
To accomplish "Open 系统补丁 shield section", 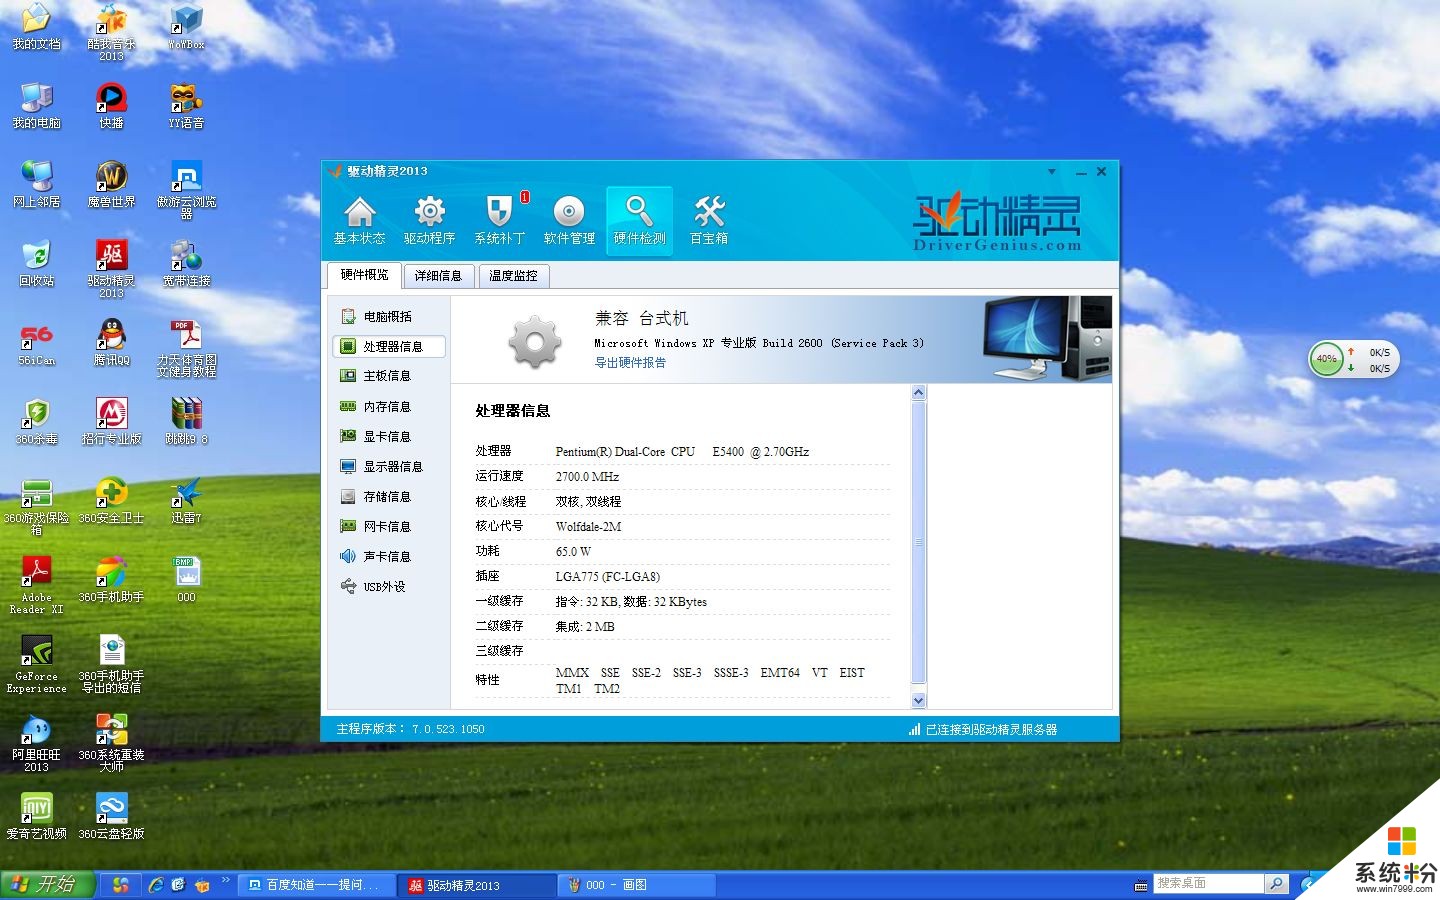I will point(499,220).
